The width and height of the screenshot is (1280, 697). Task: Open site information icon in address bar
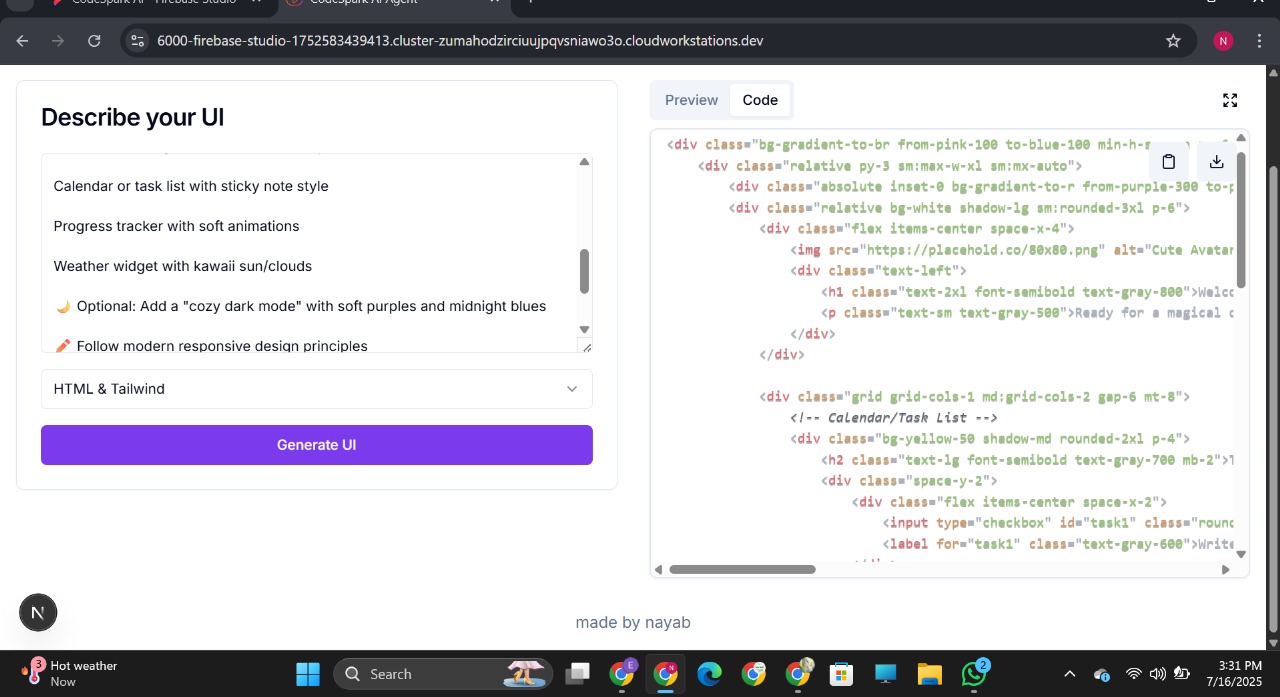coord(138,41)
